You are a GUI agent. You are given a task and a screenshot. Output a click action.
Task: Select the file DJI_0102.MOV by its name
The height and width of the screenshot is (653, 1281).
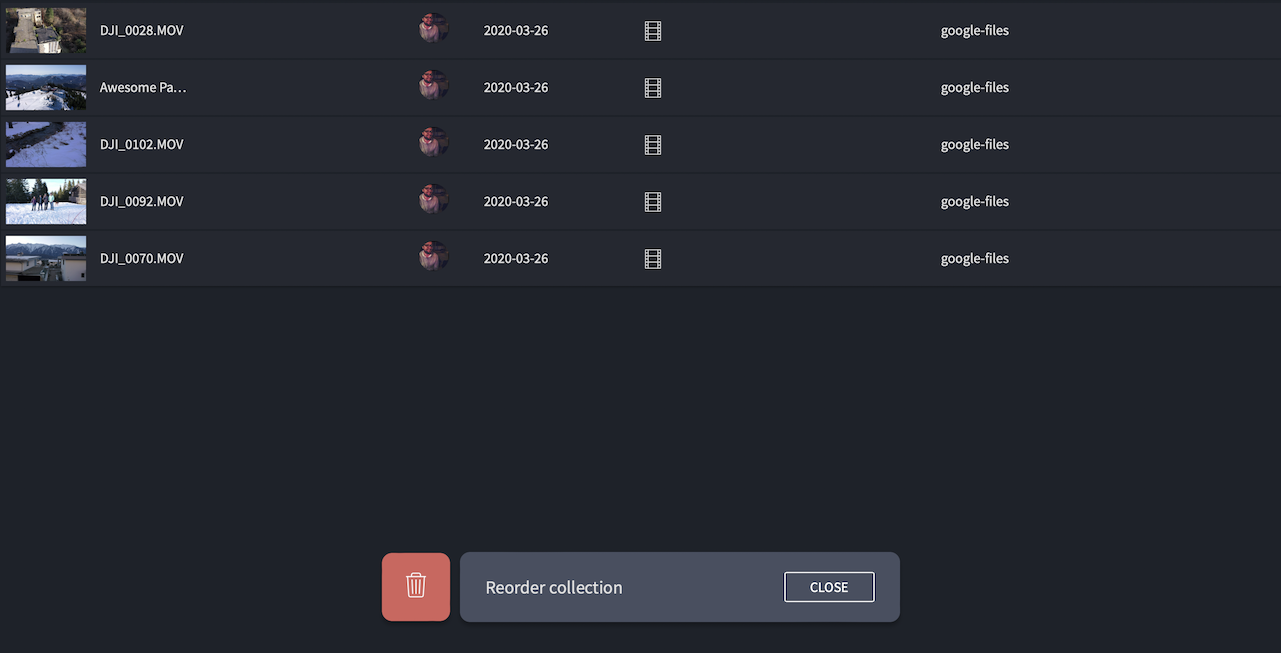click(141, 144)
